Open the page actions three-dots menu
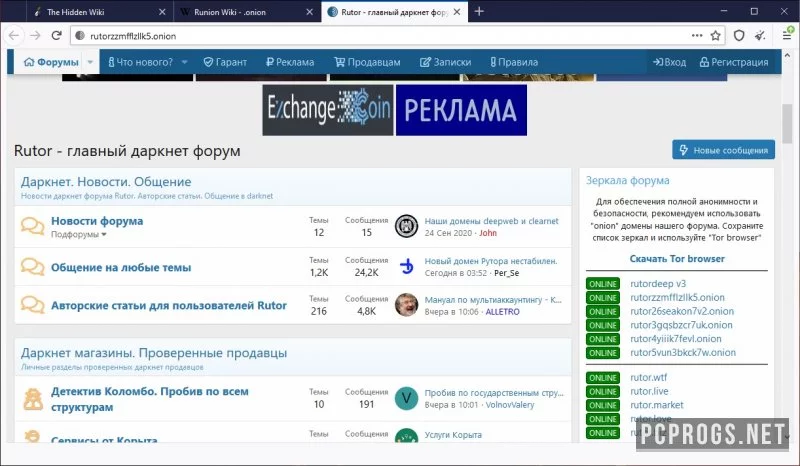The image size is (800, 466). pyautogui.click(x=696, y=36)
